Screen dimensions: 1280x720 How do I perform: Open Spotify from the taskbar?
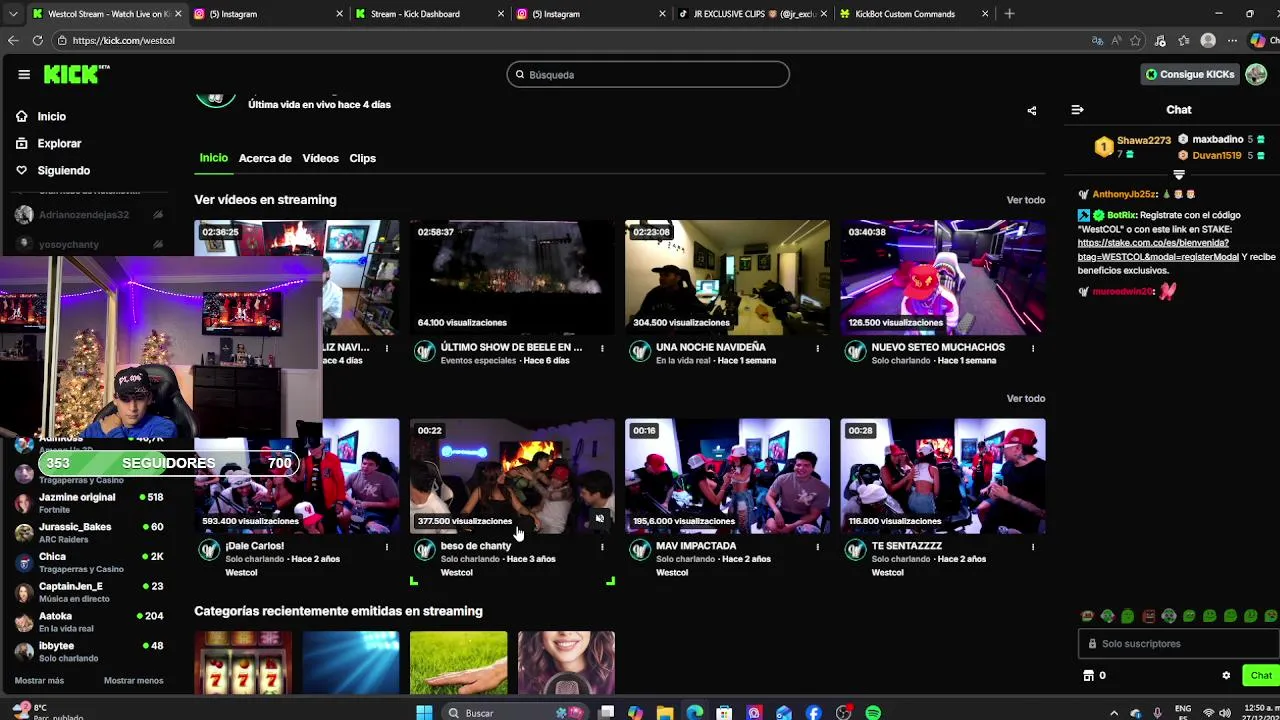tap(873, 713)
